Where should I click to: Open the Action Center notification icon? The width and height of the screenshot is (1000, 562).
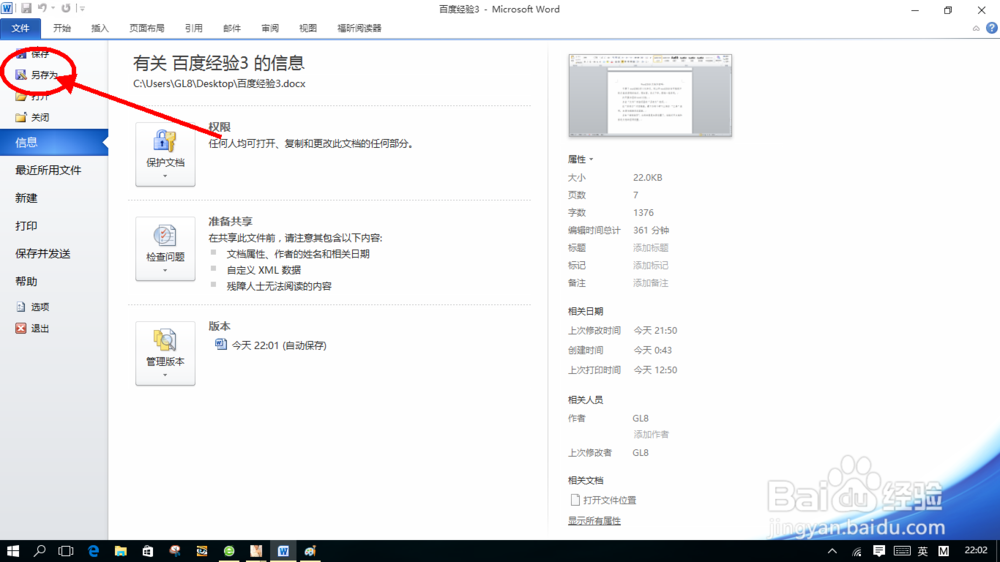pos(879,551)
